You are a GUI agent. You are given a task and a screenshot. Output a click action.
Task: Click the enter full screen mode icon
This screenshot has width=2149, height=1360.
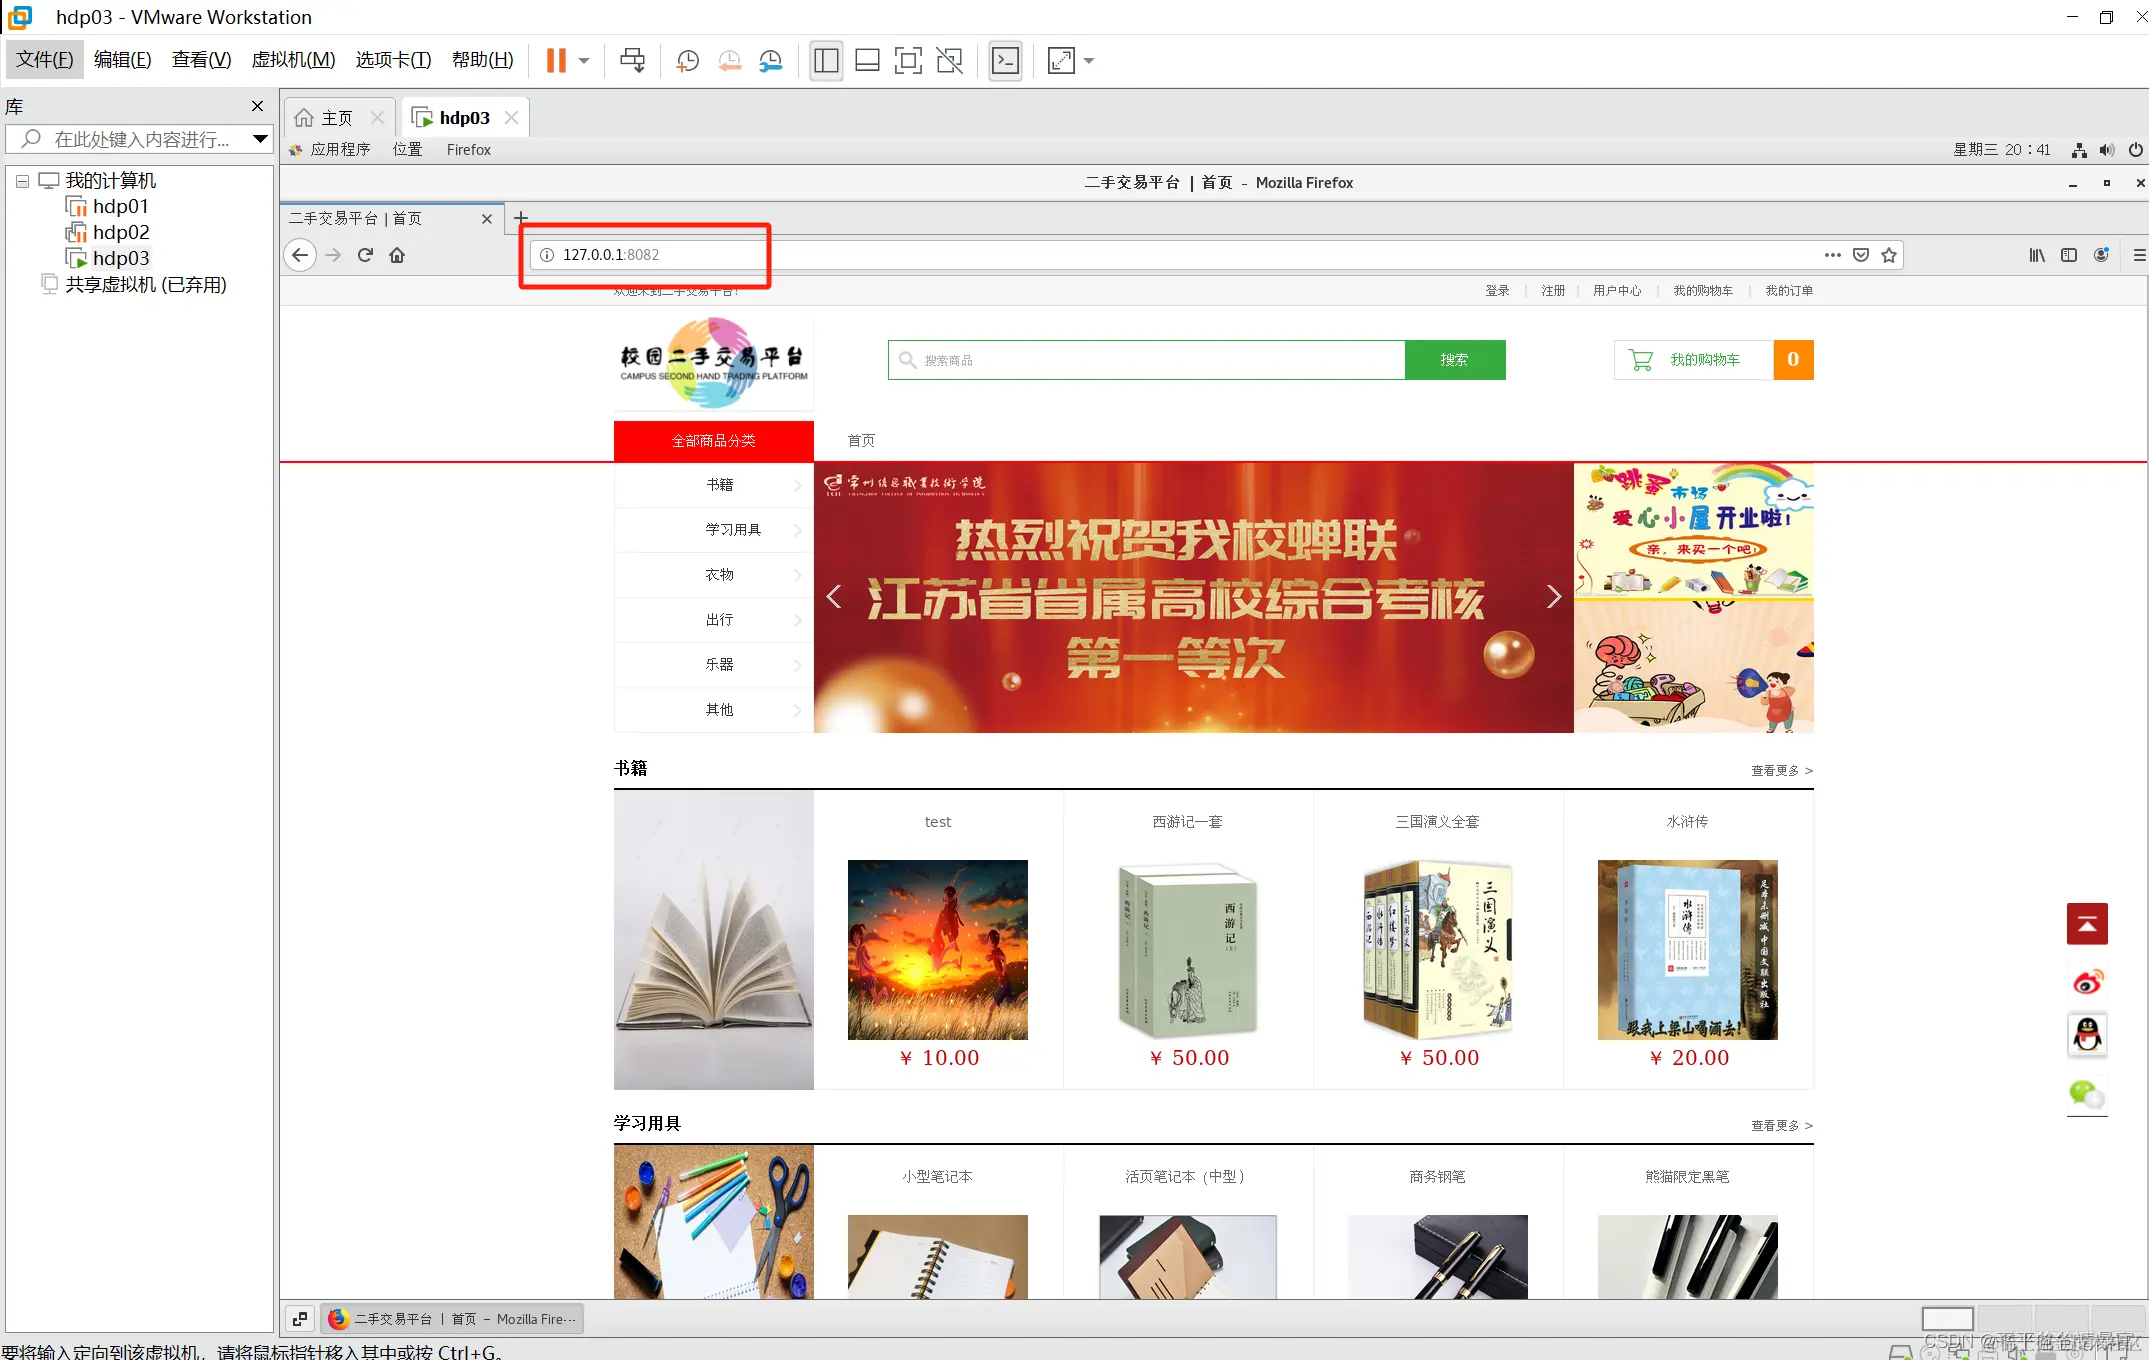[x=908, y=61]
